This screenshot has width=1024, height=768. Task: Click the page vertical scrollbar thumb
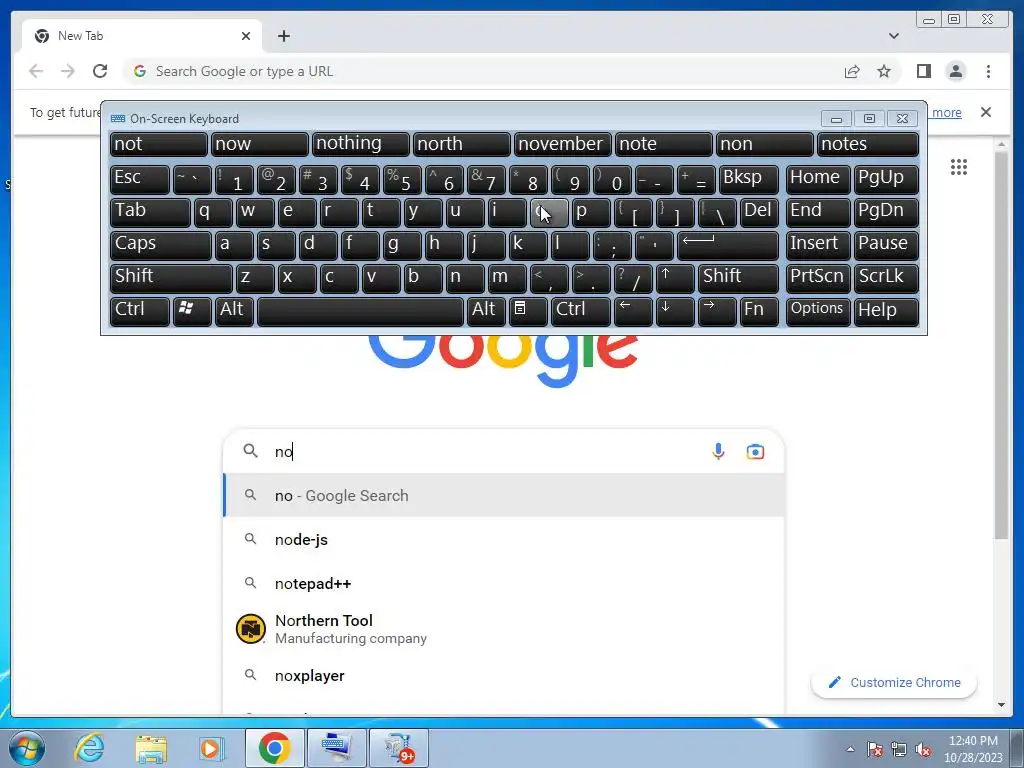point(1001,346)
